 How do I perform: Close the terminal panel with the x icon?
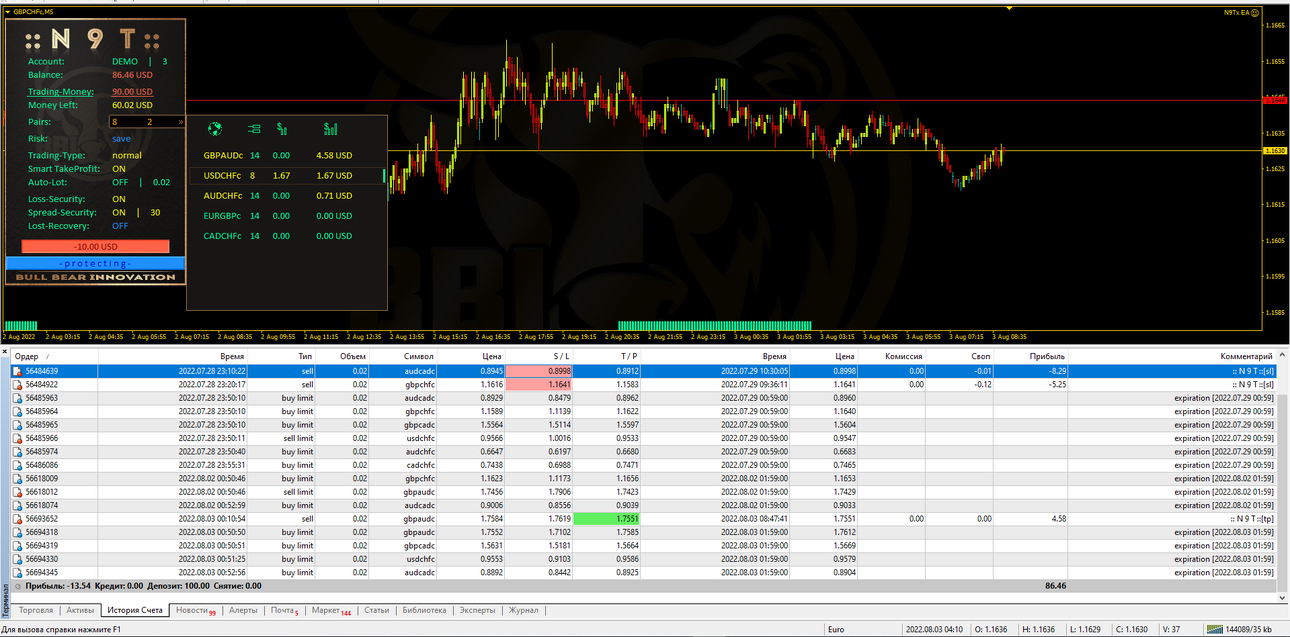tap(4, 352)
